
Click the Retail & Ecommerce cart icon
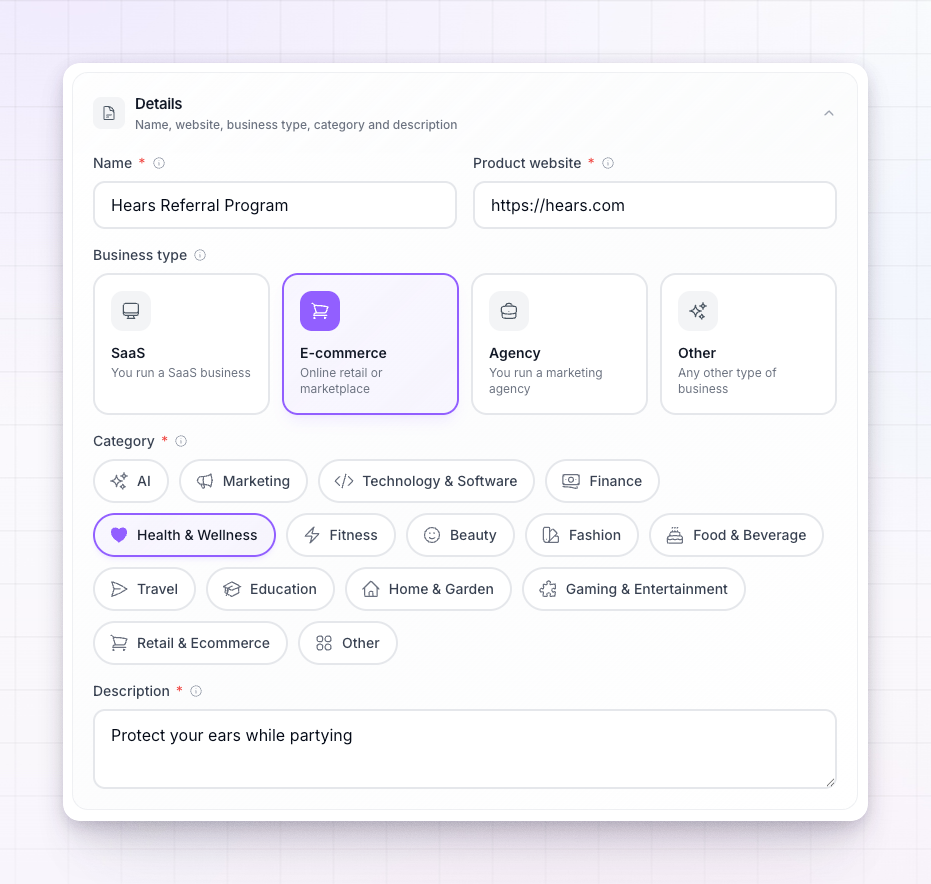point(119,643)
